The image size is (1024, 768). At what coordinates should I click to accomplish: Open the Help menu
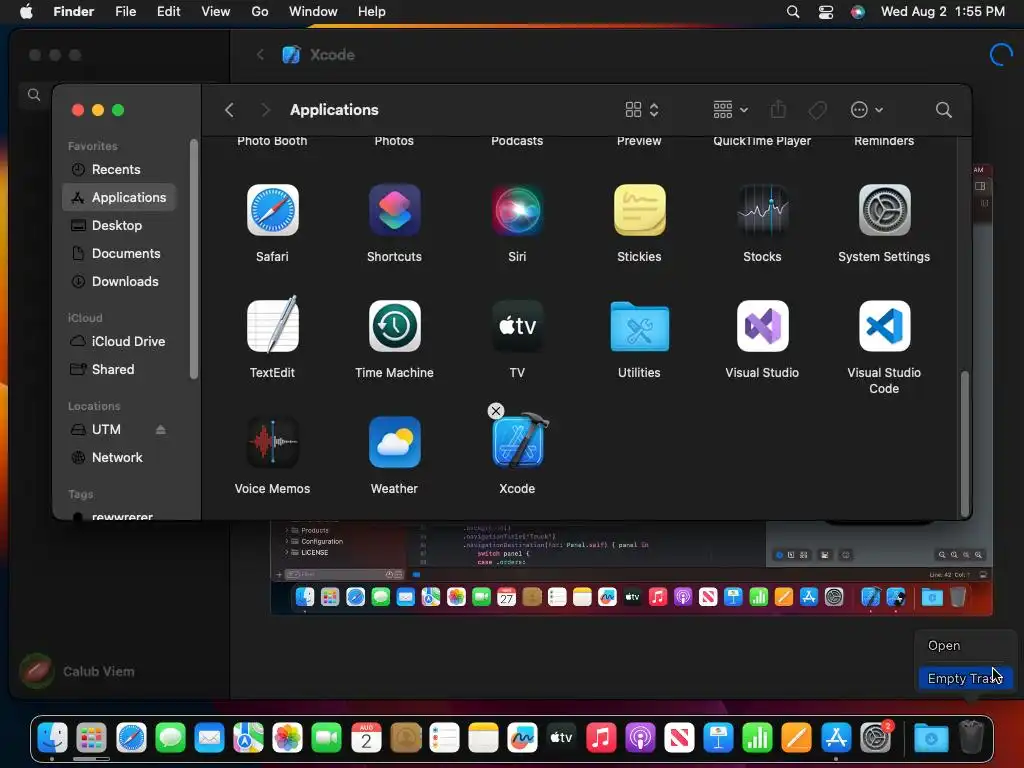[x=372, y=12]
